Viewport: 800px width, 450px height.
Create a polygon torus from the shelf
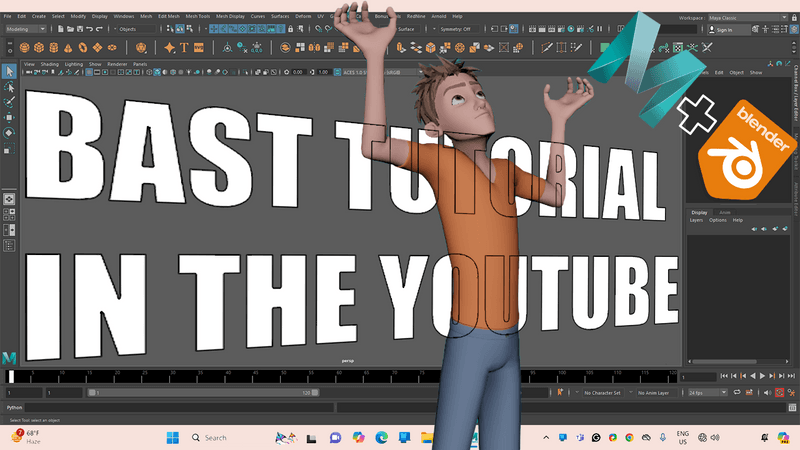pos(83,47)
